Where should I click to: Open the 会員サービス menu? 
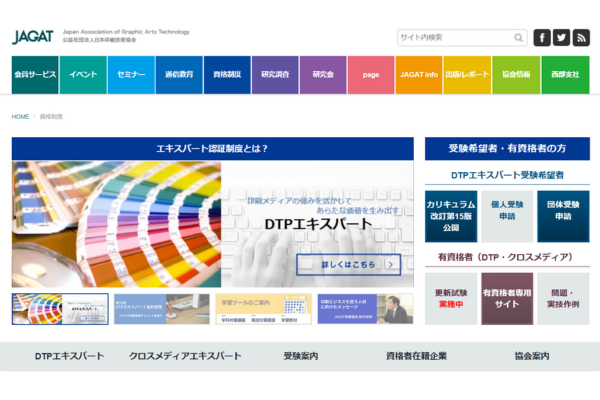(x=35, y=75)
